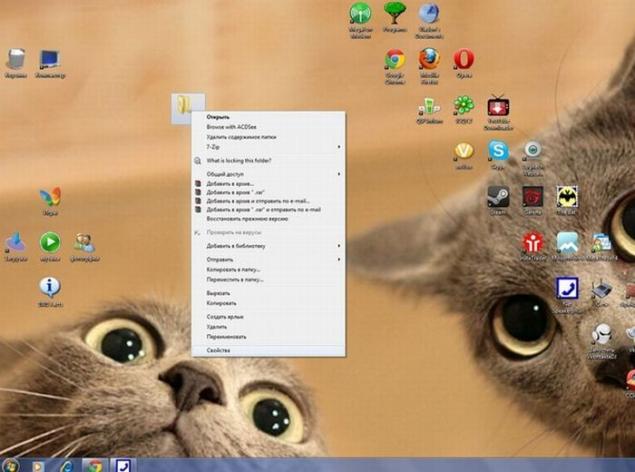Open the calendar person desktop icon

[601, 243]
